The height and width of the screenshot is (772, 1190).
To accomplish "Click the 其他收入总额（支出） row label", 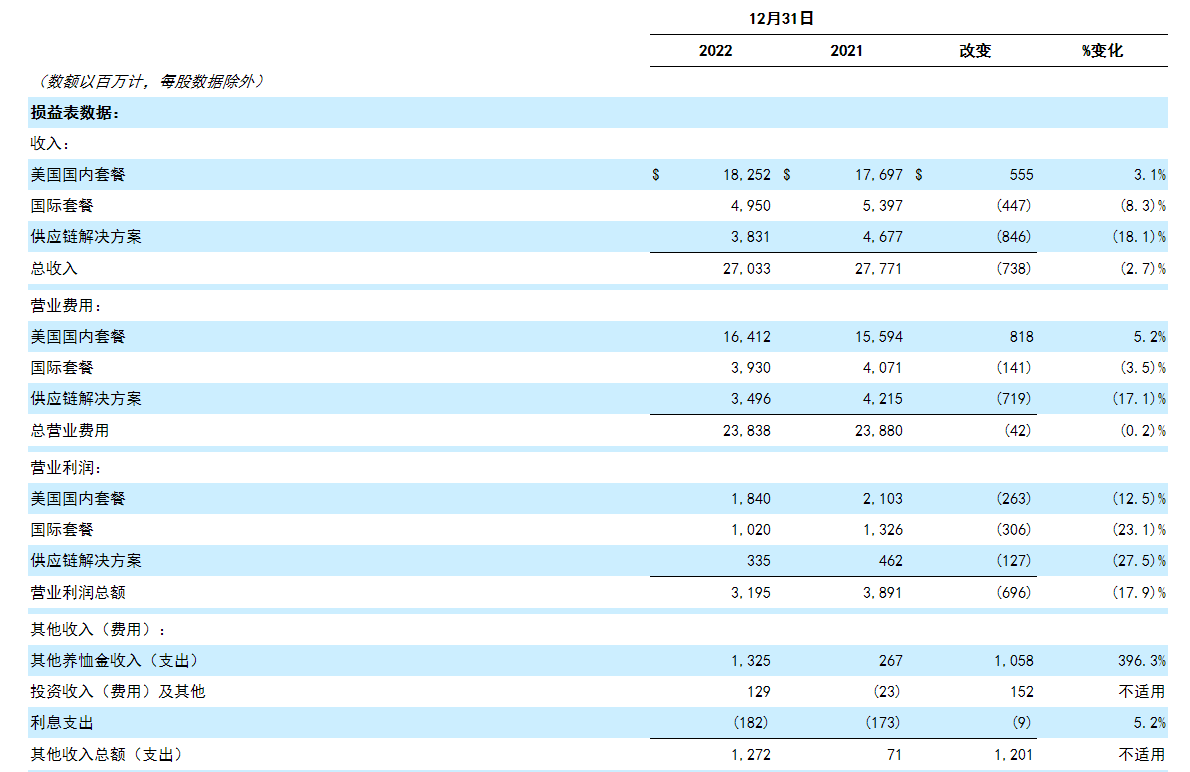I will coord(106,755).
